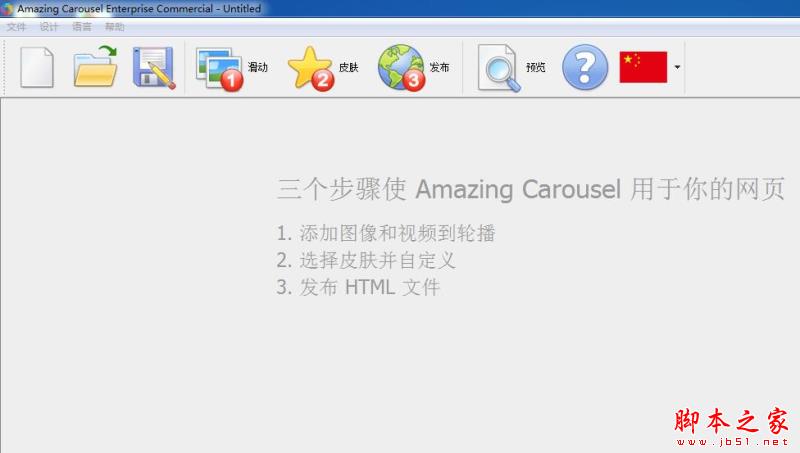Click the application icon in title bar
The width and height of the screenshot is (800, 453).
click(7, 9)
